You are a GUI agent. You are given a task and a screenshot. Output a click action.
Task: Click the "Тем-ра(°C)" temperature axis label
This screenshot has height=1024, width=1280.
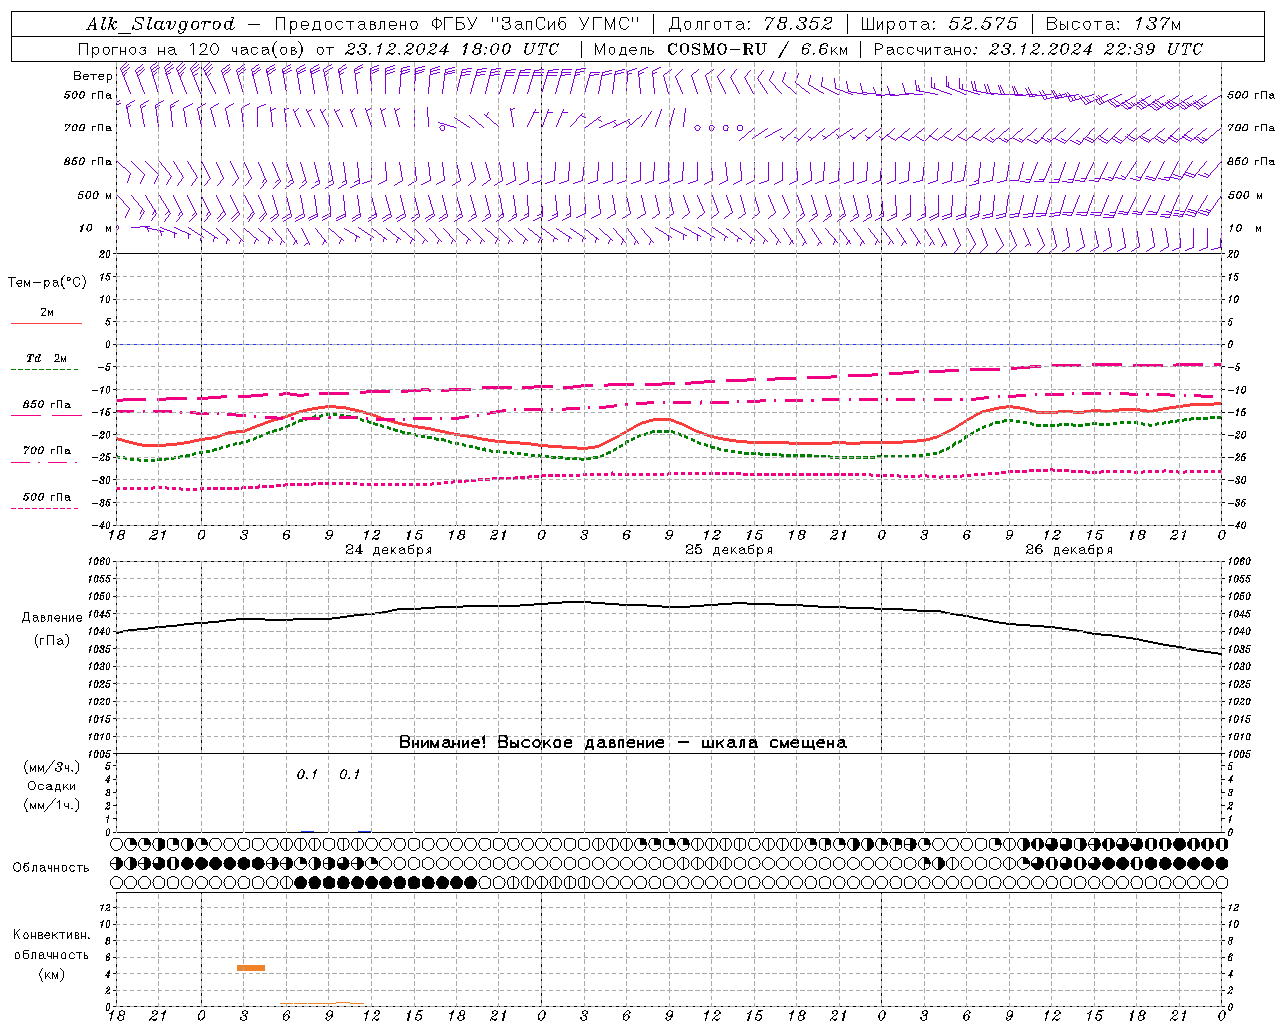[x=47, y=283]
